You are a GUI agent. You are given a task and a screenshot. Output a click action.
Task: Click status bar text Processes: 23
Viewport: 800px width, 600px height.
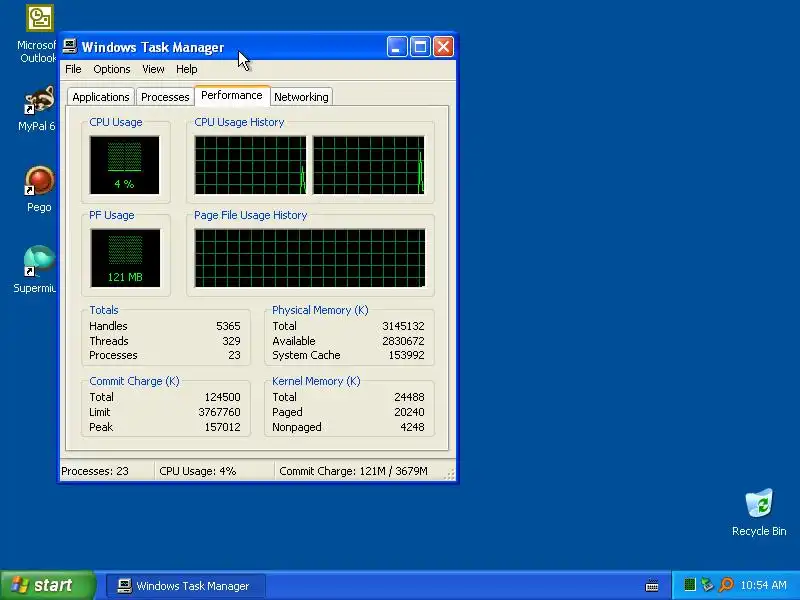point(95,471)
